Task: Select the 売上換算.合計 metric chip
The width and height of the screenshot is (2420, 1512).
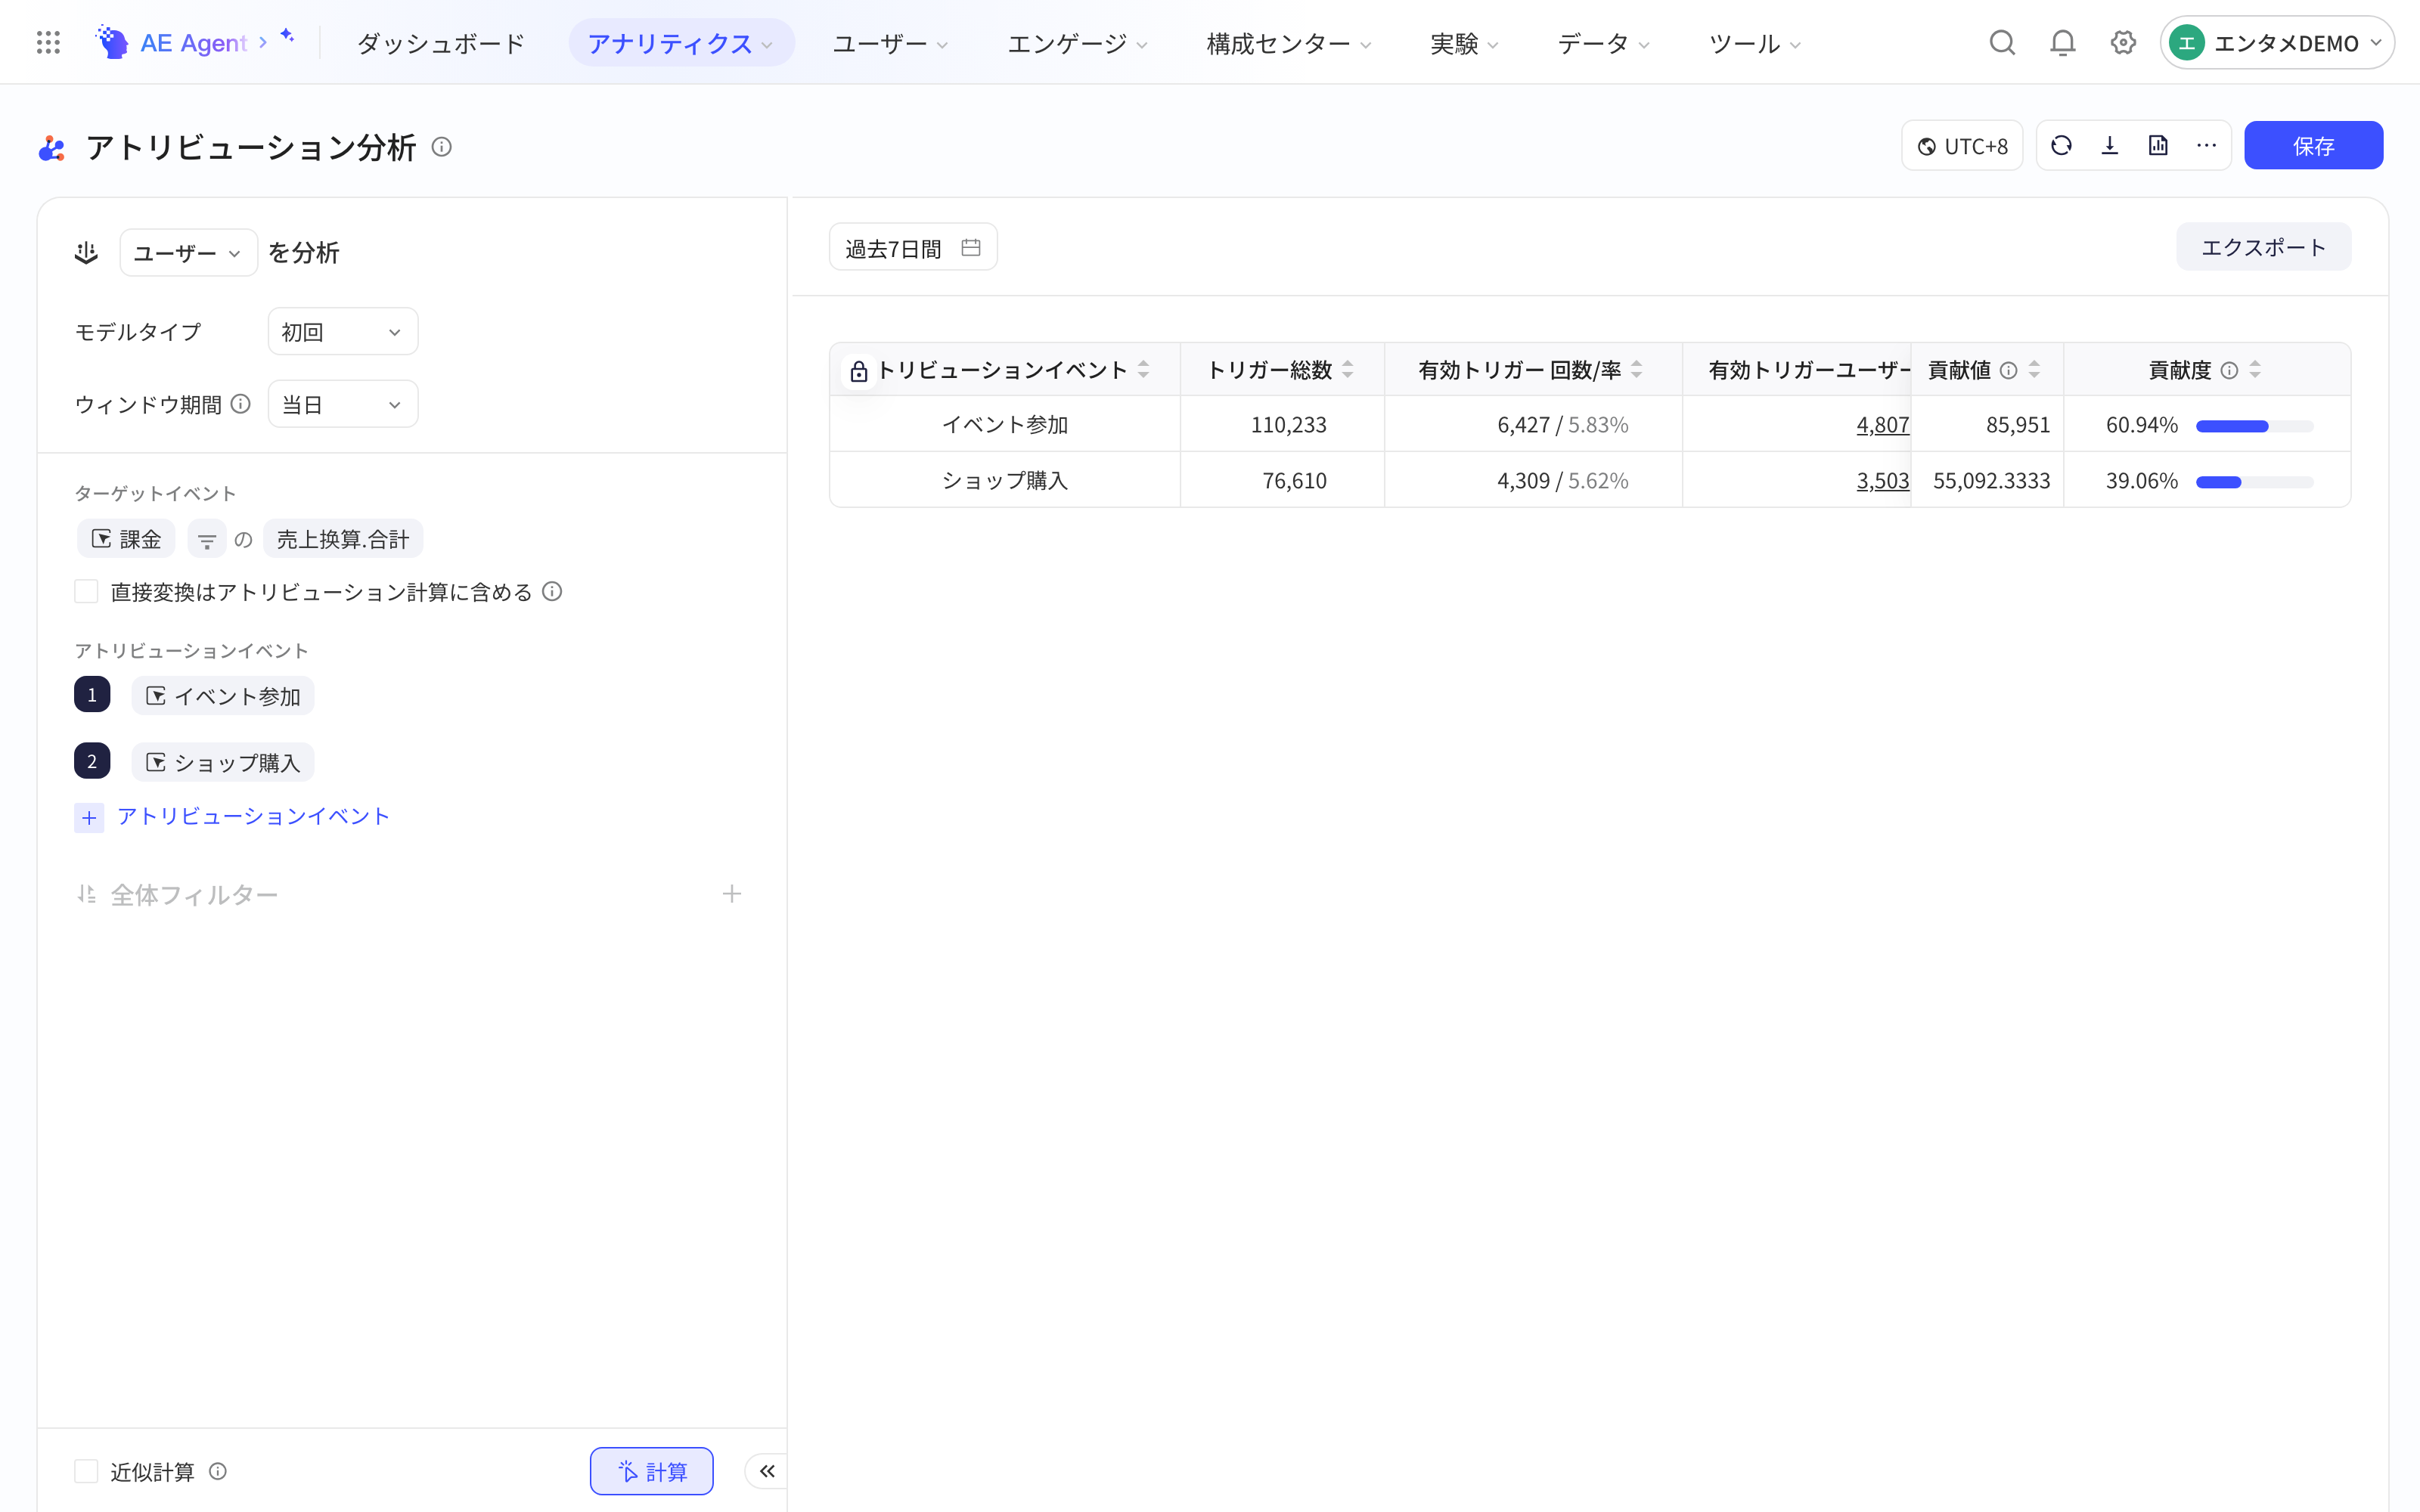Action: pos(343,540)
